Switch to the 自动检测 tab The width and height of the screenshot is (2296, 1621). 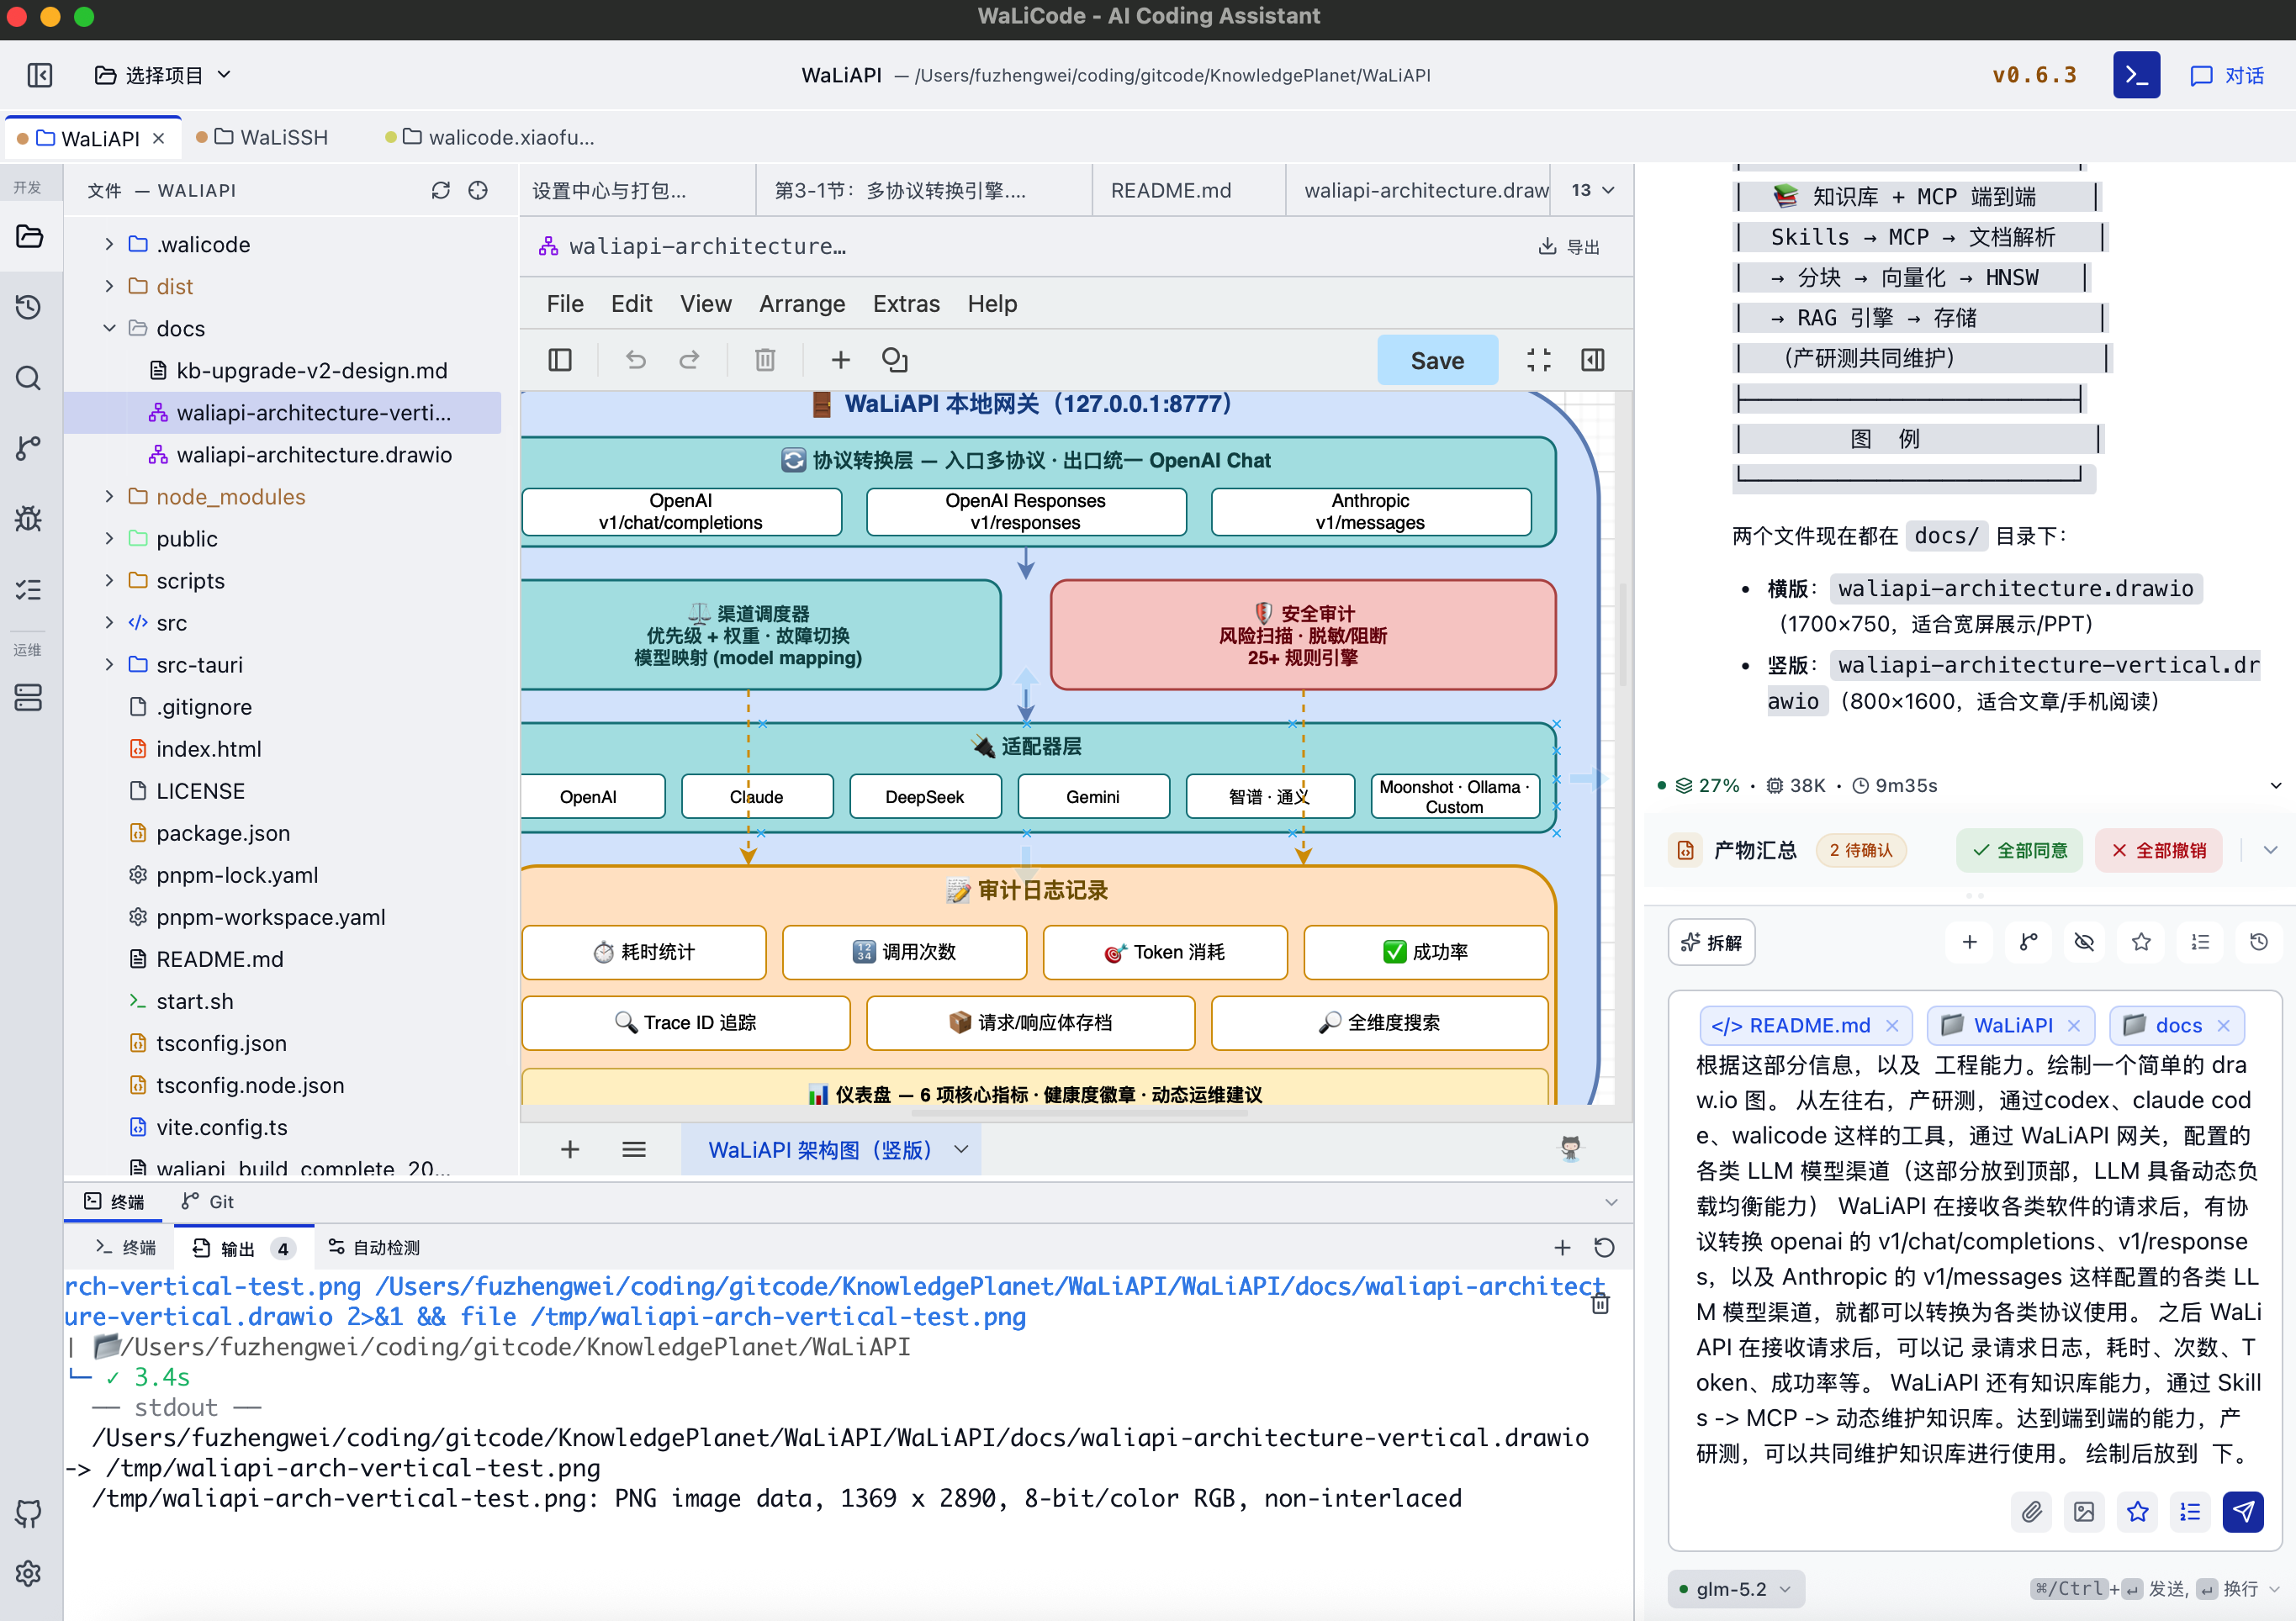coord(374,1248)
